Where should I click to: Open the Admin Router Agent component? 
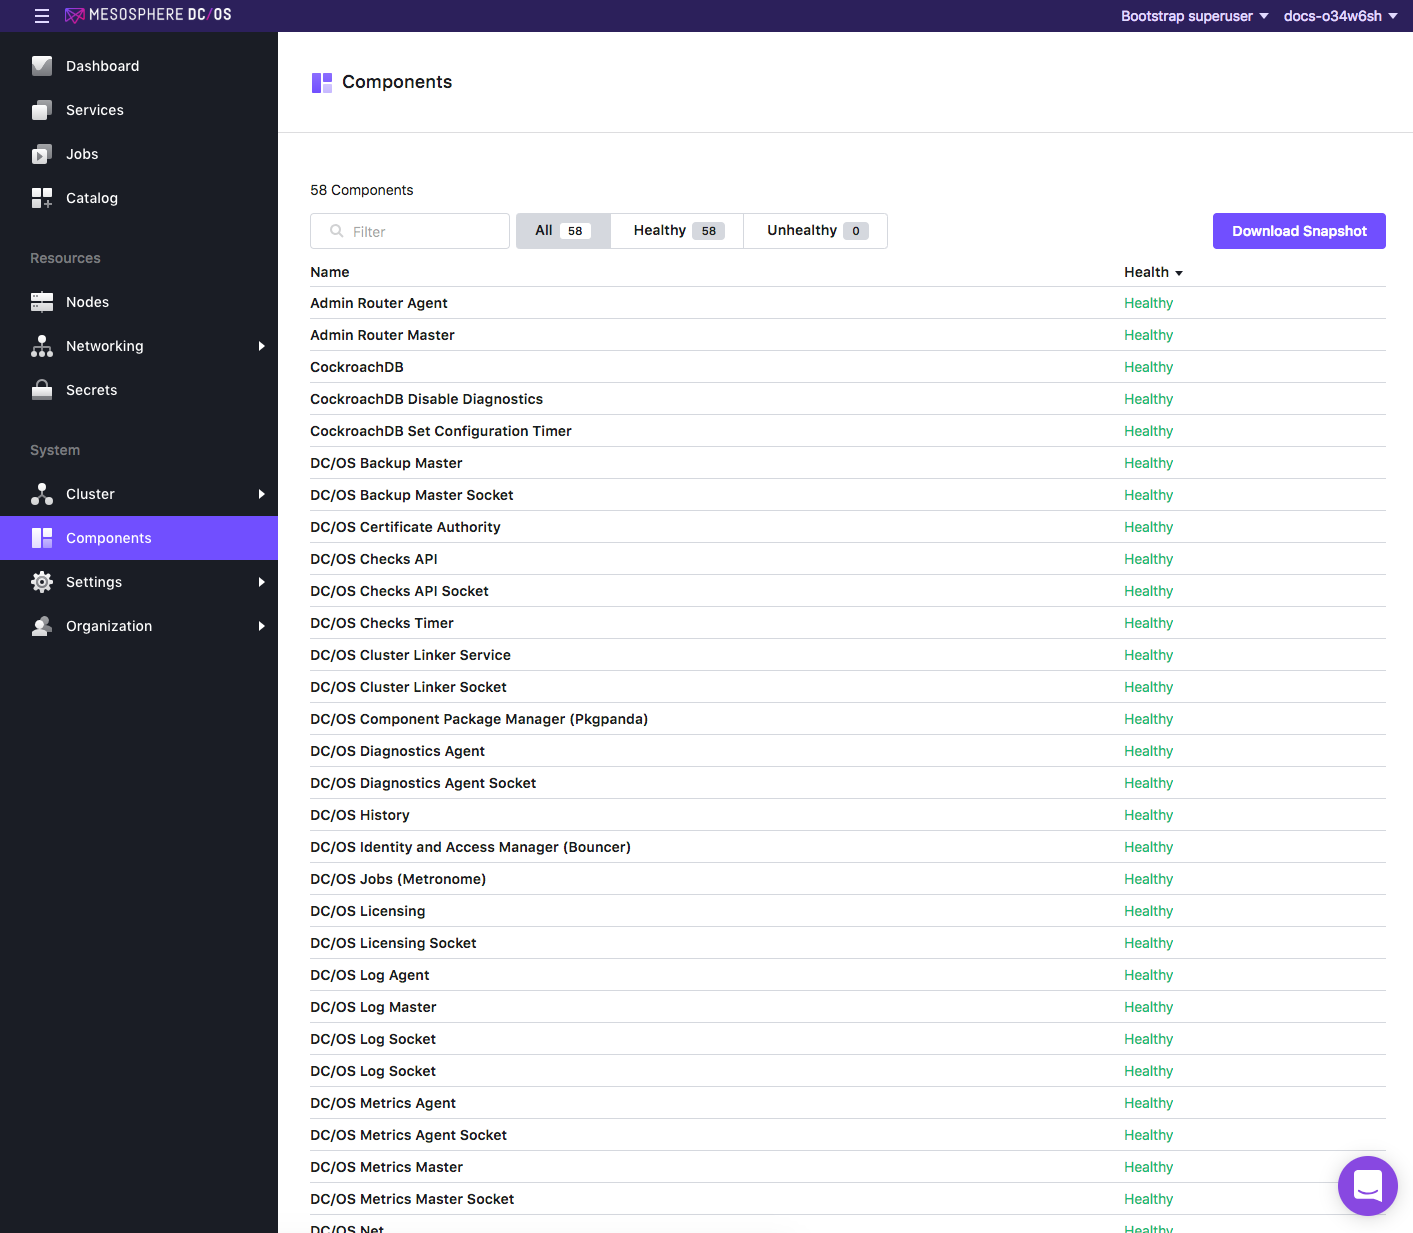tap(379, 303)
